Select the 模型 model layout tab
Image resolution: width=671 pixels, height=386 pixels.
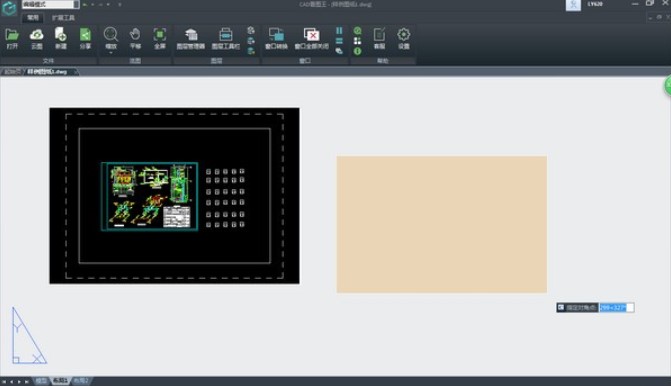pyautogui.click(x=41, y=380)
